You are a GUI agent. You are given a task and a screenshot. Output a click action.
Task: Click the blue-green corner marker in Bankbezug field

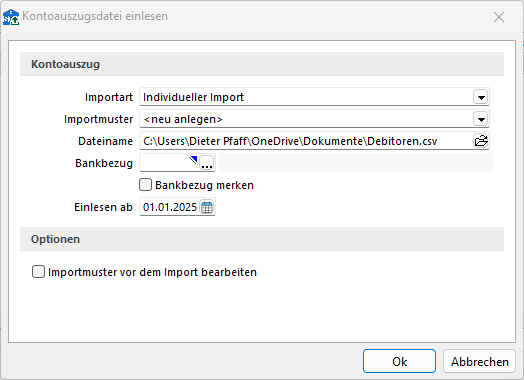coord(193,160)
